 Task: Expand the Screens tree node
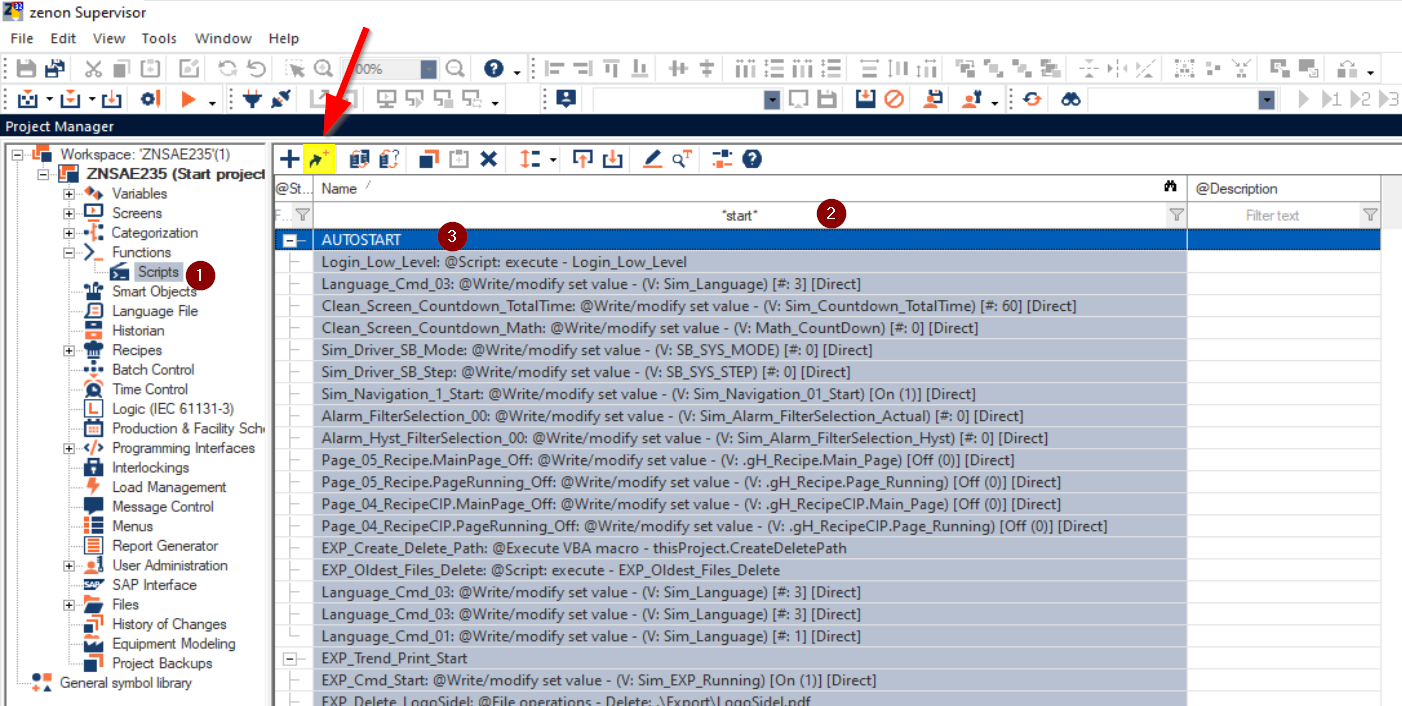click(69, 213)
